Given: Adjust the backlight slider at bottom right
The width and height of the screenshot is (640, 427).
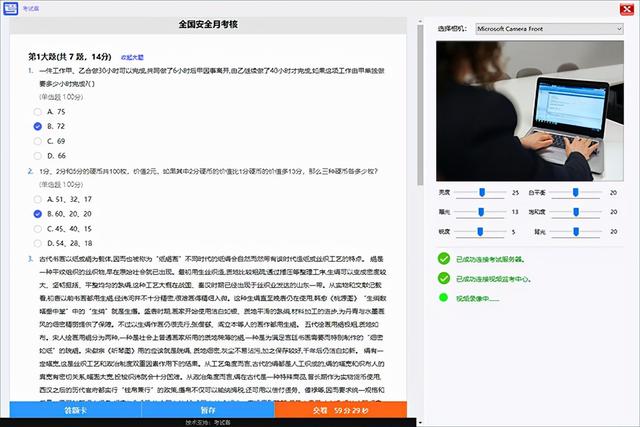Looking at the screenshot, I should coord(576,231).
